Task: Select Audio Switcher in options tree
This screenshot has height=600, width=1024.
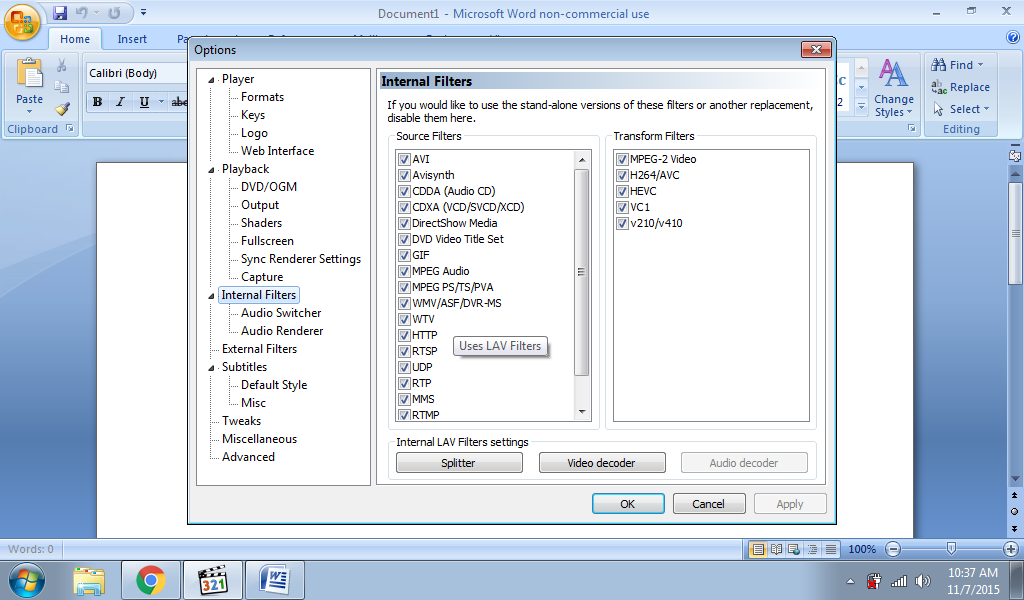Action: (281, 313)
